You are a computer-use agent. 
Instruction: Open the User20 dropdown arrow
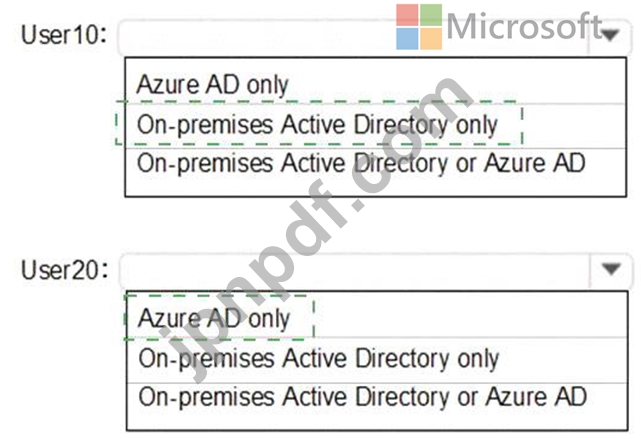pyautogui.click(x=611, y=269)
